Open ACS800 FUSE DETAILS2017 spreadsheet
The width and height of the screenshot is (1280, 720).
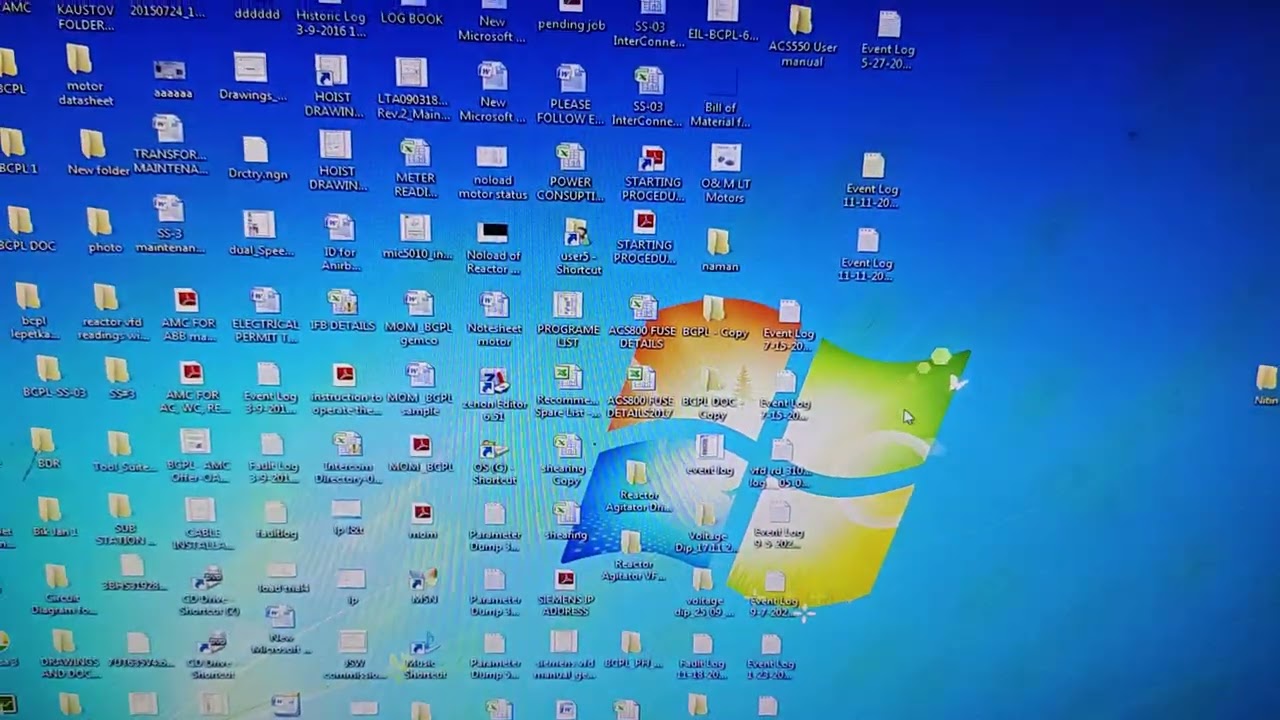coord(640,393)
